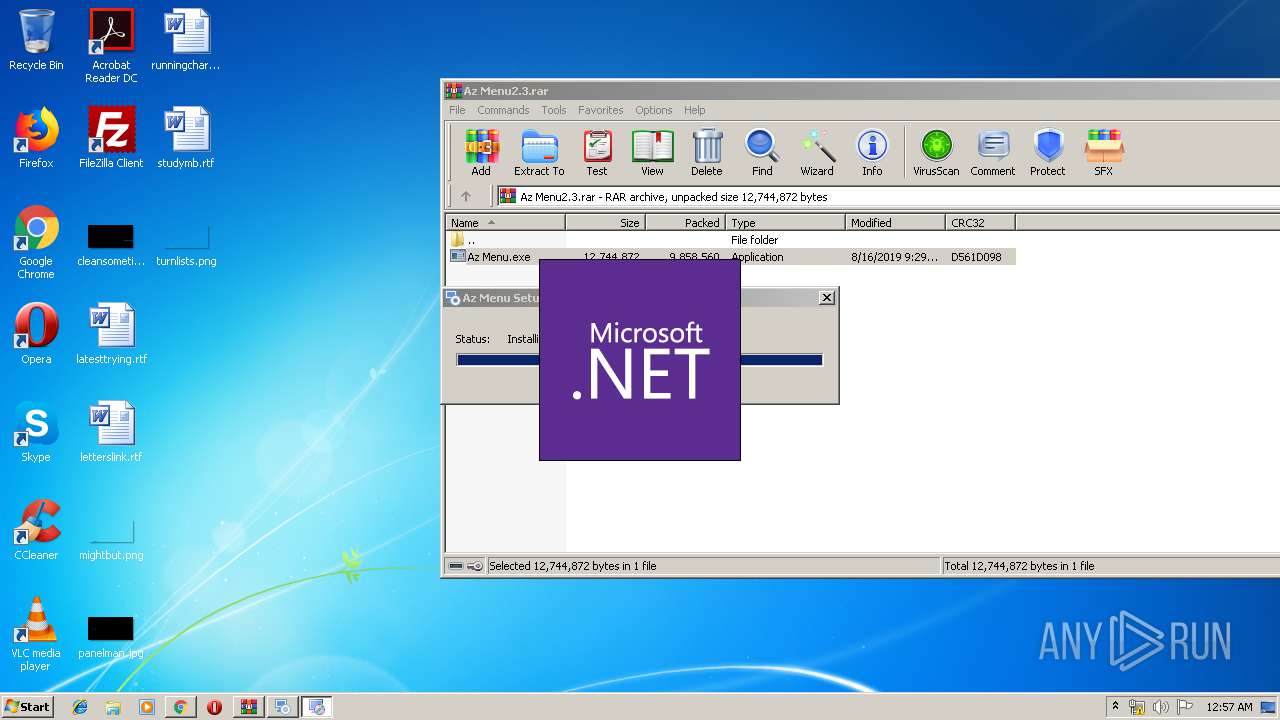Open Internet Explorer from taskbar
Image resolution: width=1280 pixels, height=720 pixels.
point(80,707)
